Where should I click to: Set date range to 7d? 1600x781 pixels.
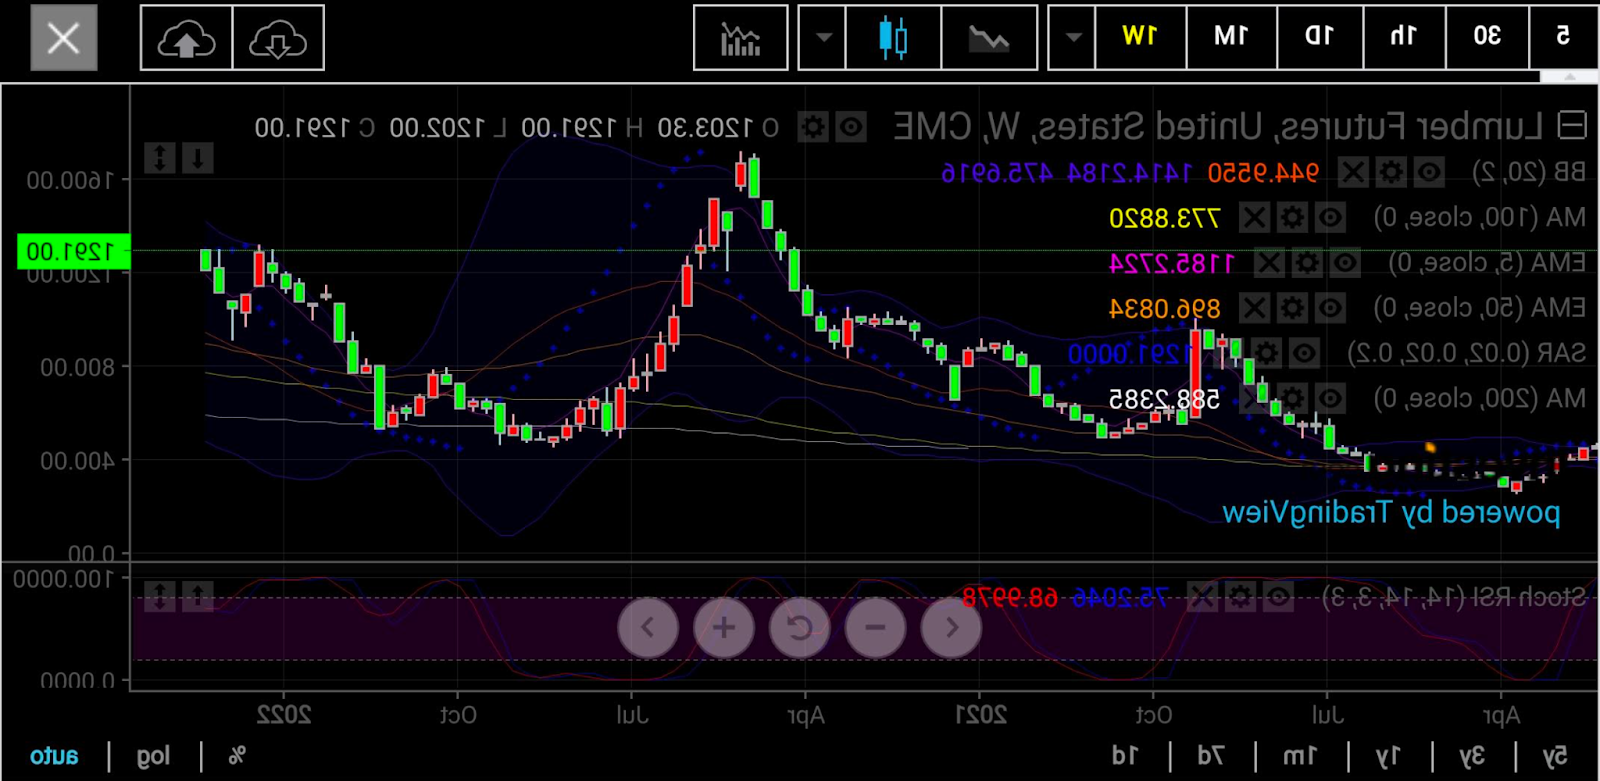[x=1210, y=756]
